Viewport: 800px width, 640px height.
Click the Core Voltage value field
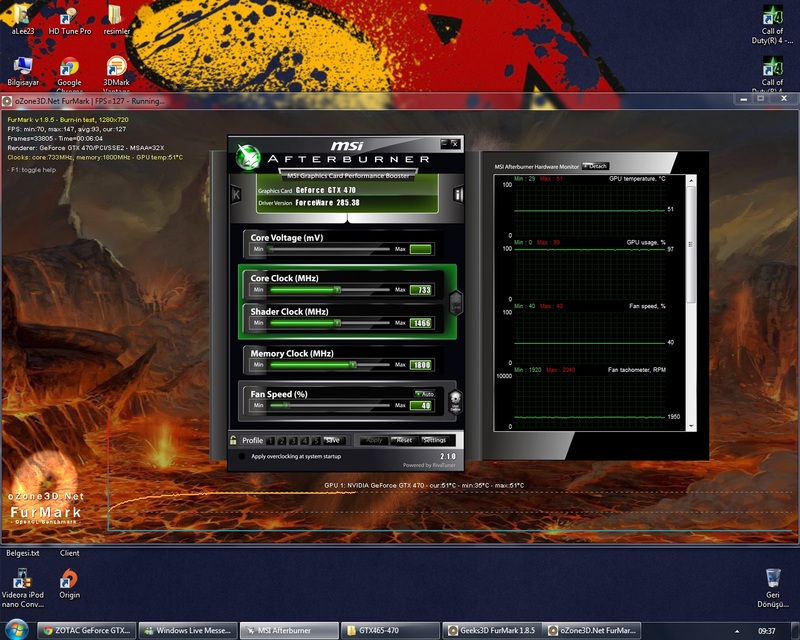(x=421, y=249)
